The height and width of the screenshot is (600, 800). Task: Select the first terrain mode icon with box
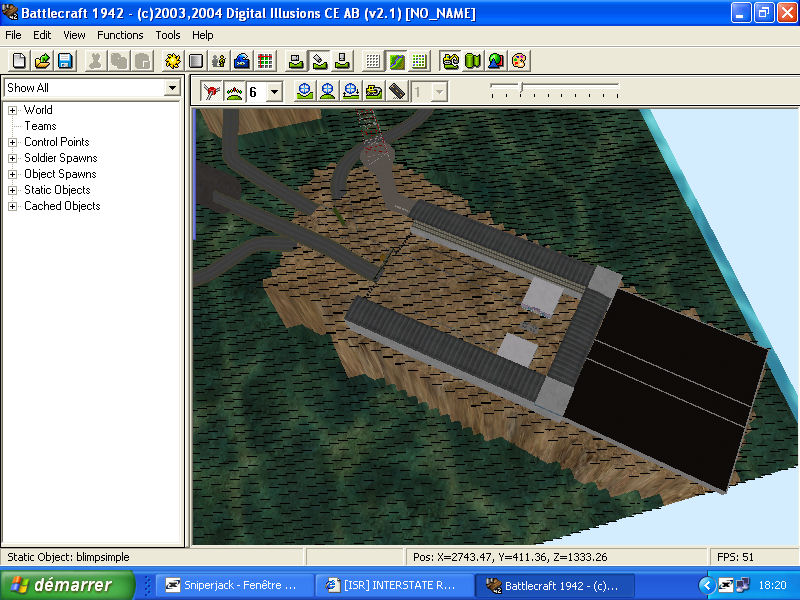click(296, 61)
